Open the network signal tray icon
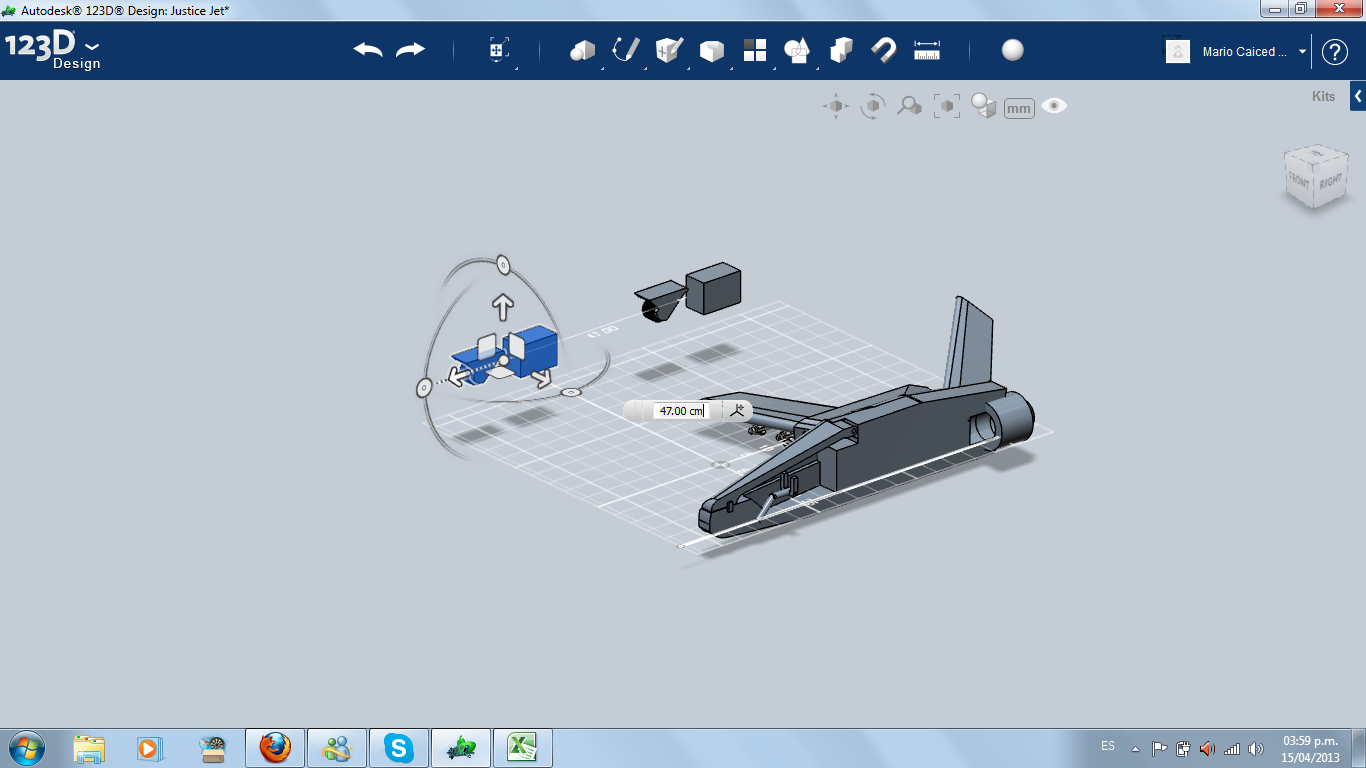The width and height of the screenshot is (1366, 768). 1232,748
